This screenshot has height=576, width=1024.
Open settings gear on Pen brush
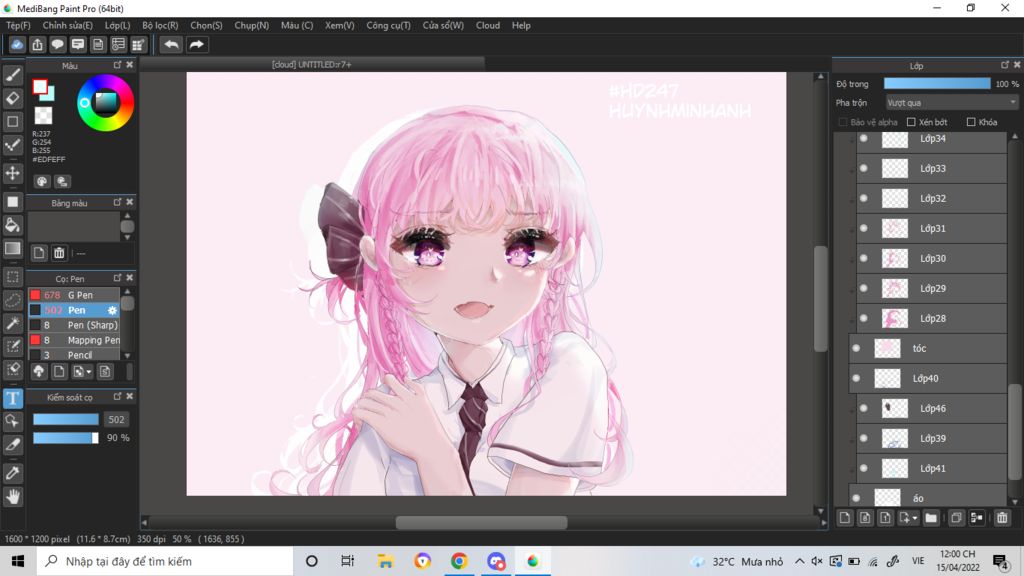pyautogui.click(x=112, y=310)
